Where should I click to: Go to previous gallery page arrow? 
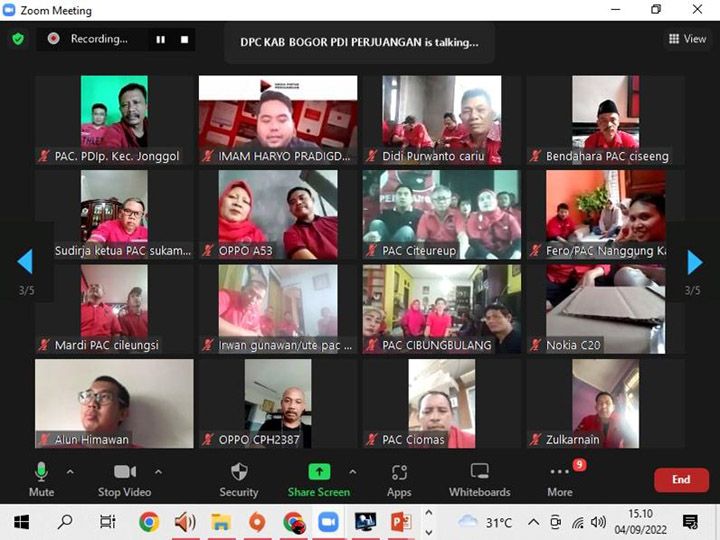tap(25, 262)
